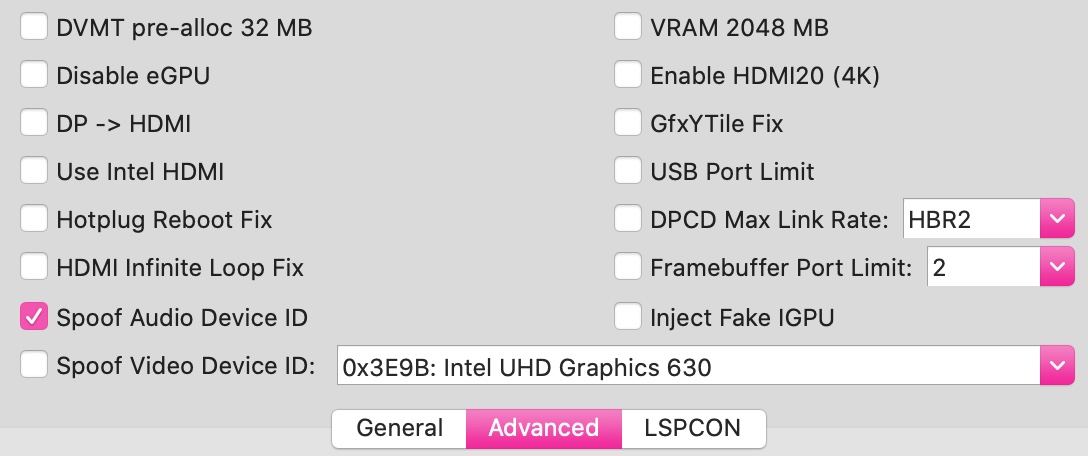Expand the Intel UHD Graphics 630 dropdown
Image resolution: width=1088 pixels, height=456 pixels.
[x=706, y=365]
